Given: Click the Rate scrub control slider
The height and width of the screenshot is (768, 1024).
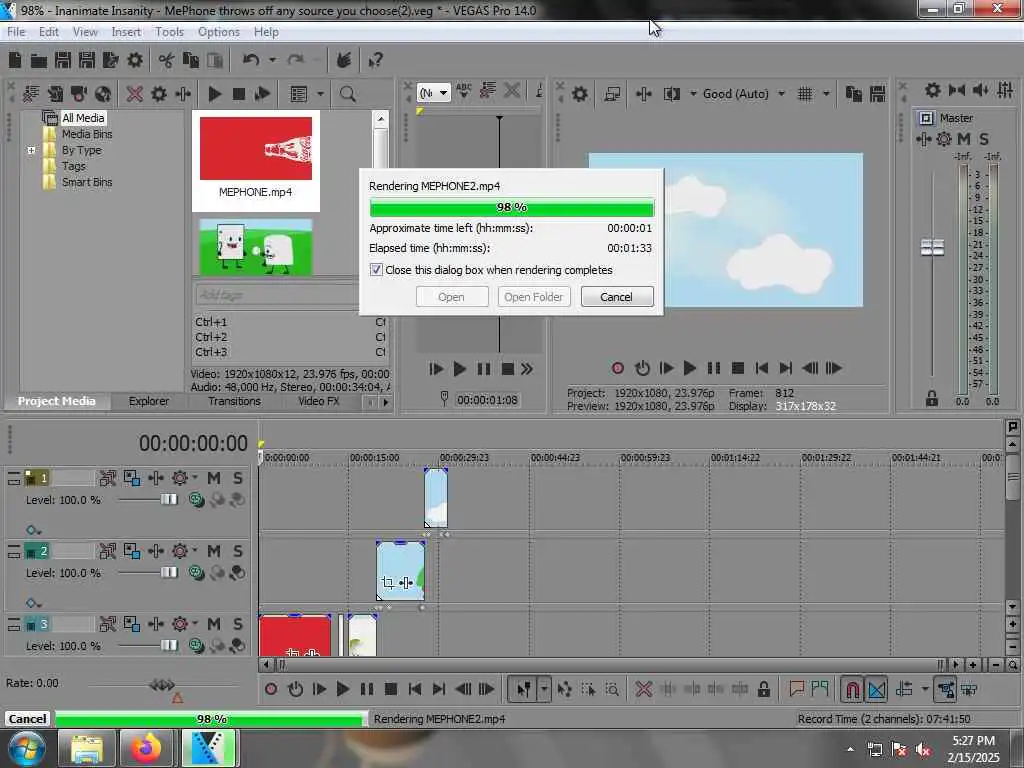Looking at the screenshot, I should [x=162, y=684].
